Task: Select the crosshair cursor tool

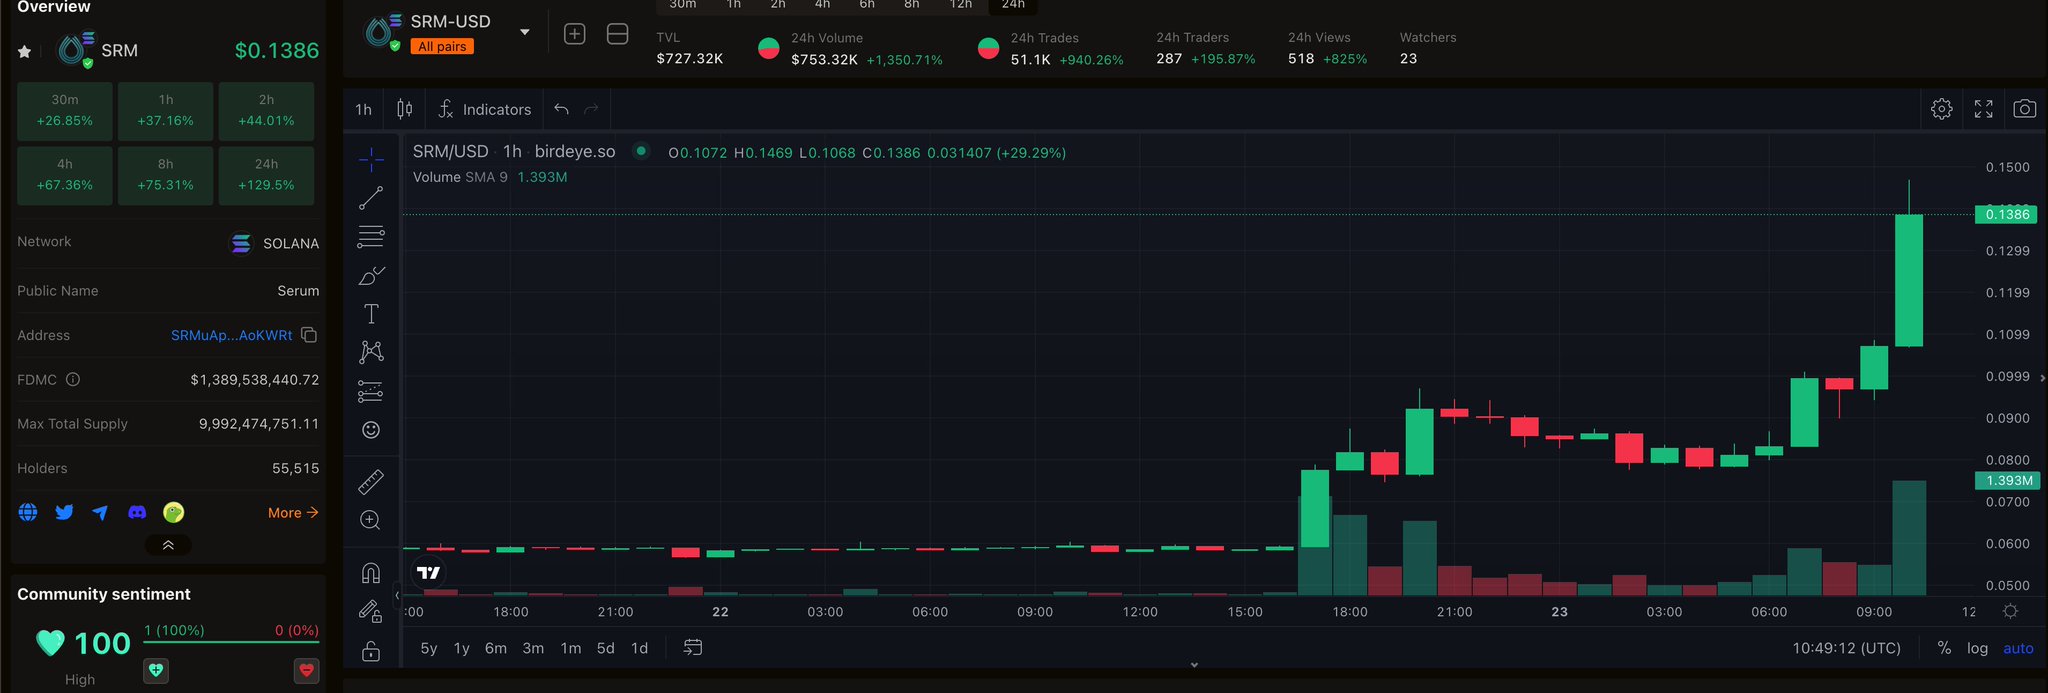Action: pyautogui.click(x=371, y=159)
